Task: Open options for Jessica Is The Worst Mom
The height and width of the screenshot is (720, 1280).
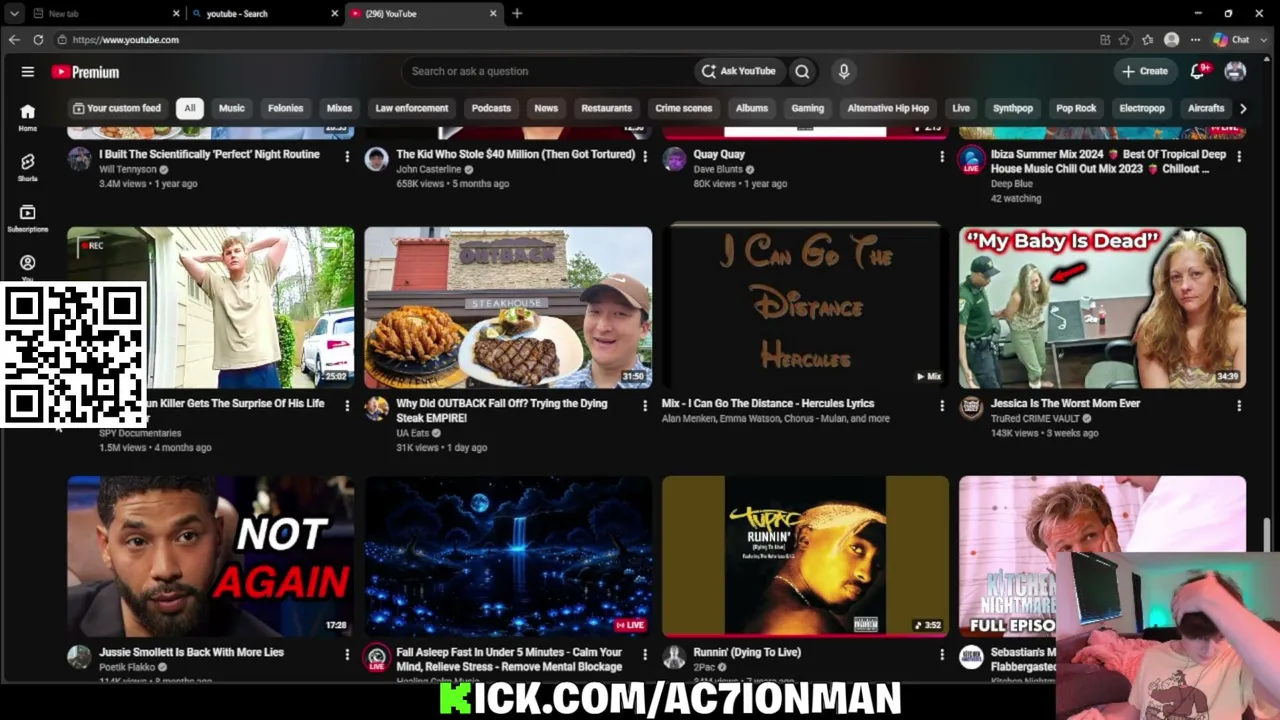Action: [x=1239, y=405]
